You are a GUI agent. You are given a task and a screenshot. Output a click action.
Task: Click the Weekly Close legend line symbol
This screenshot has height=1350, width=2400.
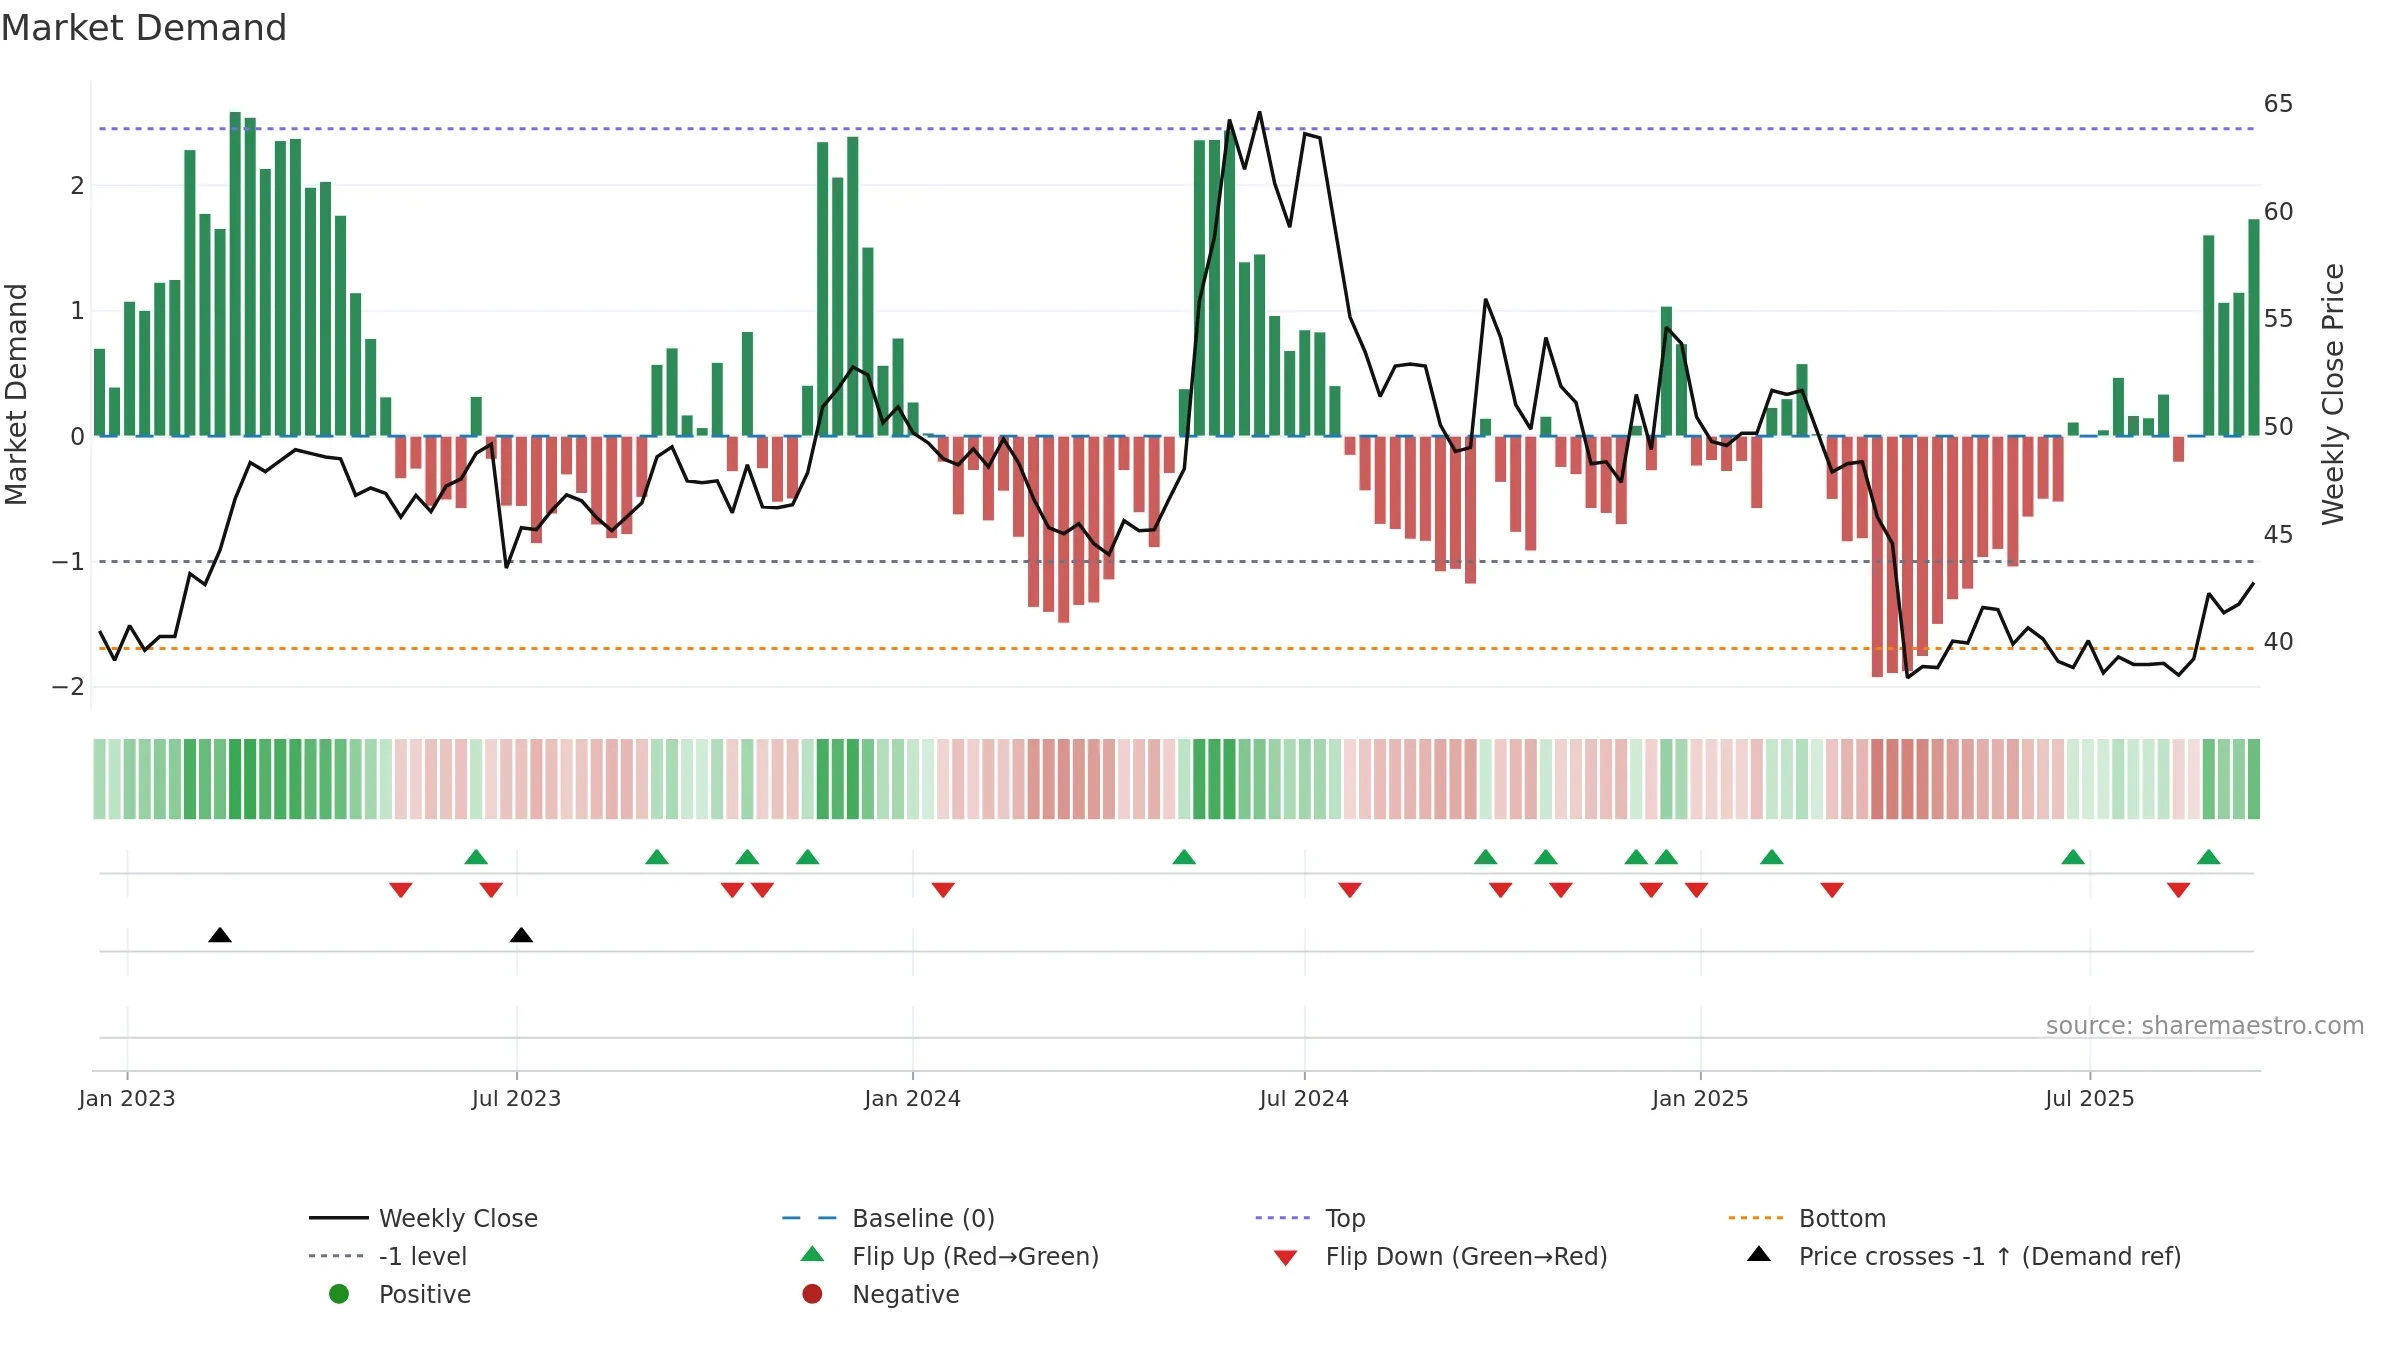point(339,1218)
